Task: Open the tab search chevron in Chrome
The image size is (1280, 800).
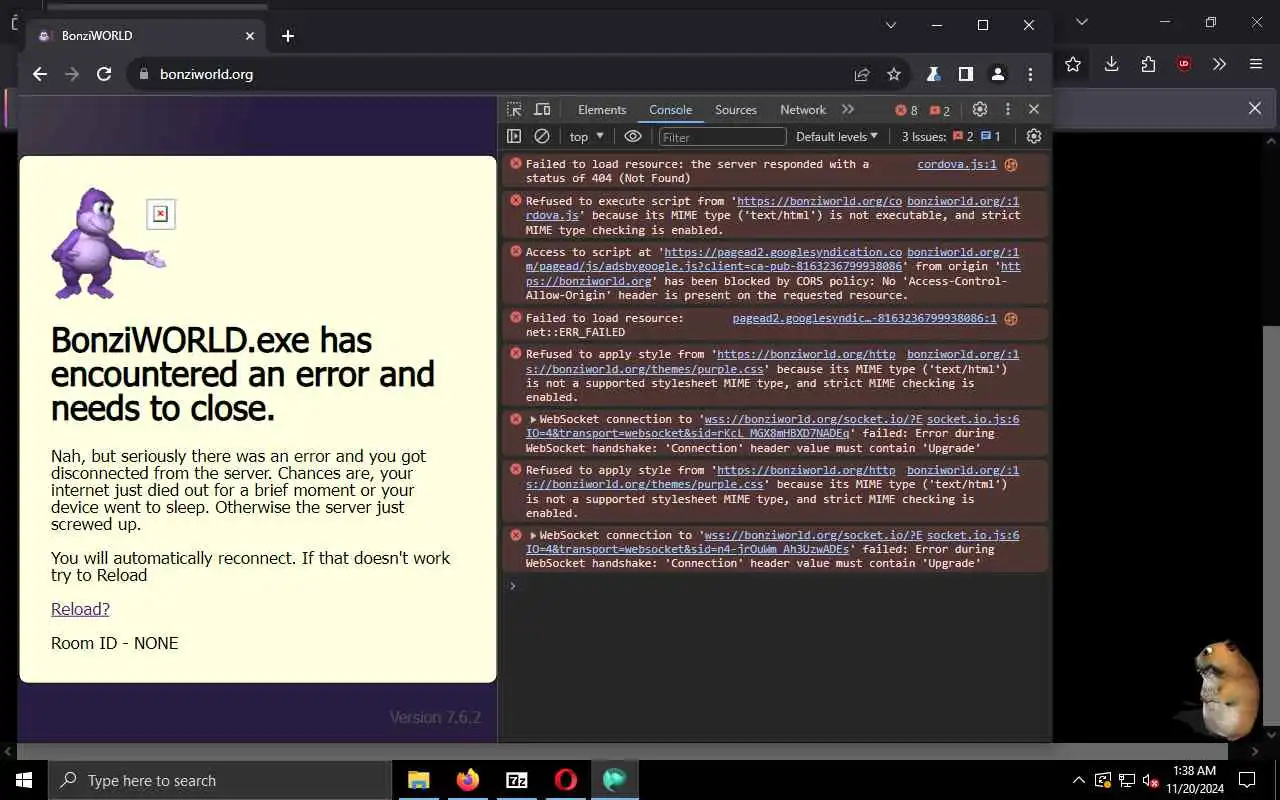Action: (891, 25)
